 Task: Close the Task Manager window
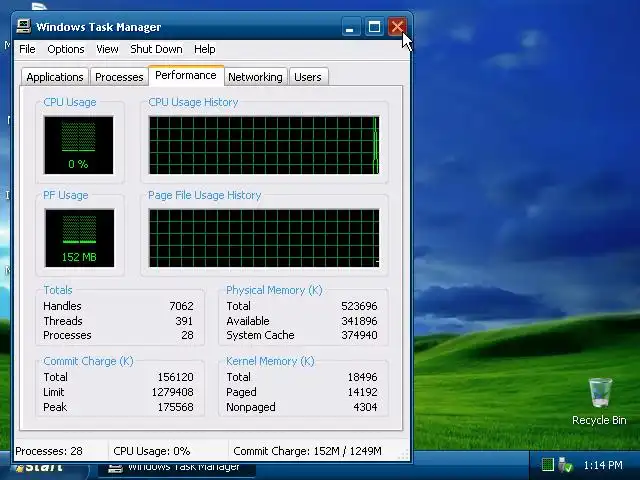(x=397, y=27)
